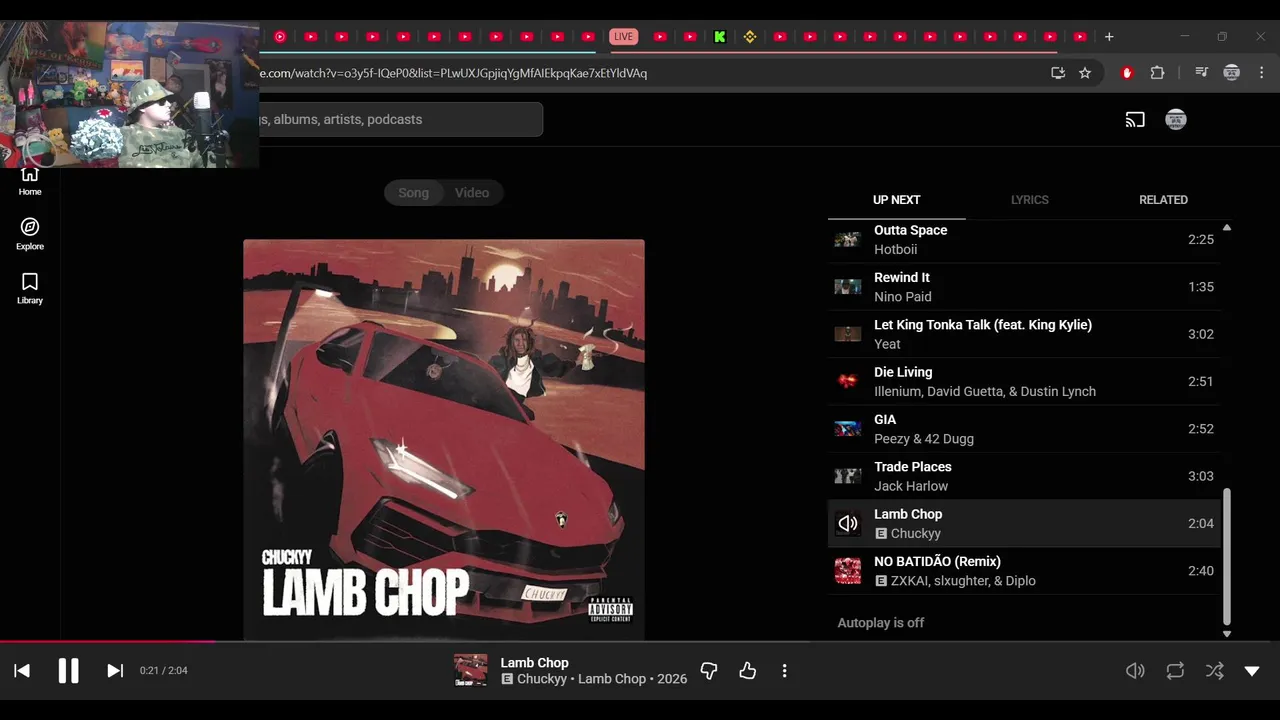The width and height of the screenshot is (1280, 720).
Task: Click the queue scroll down arrow
Action: [1227, 634]
